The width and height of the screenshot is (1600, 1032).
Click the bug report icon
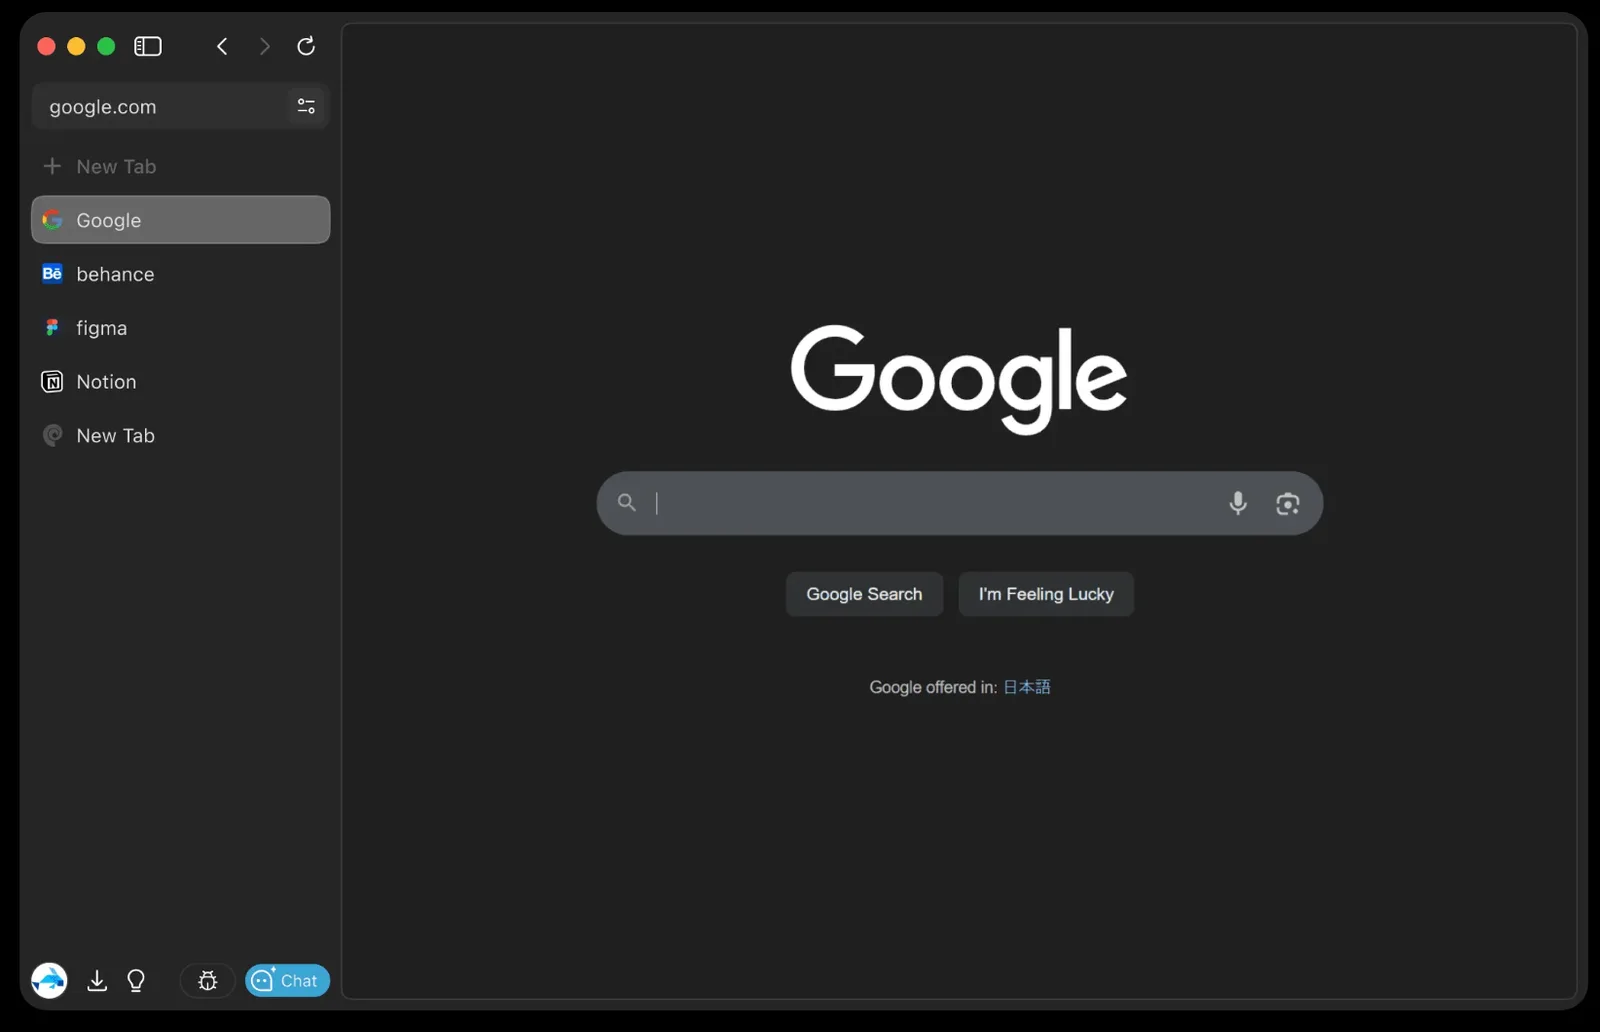click(208, 981)
